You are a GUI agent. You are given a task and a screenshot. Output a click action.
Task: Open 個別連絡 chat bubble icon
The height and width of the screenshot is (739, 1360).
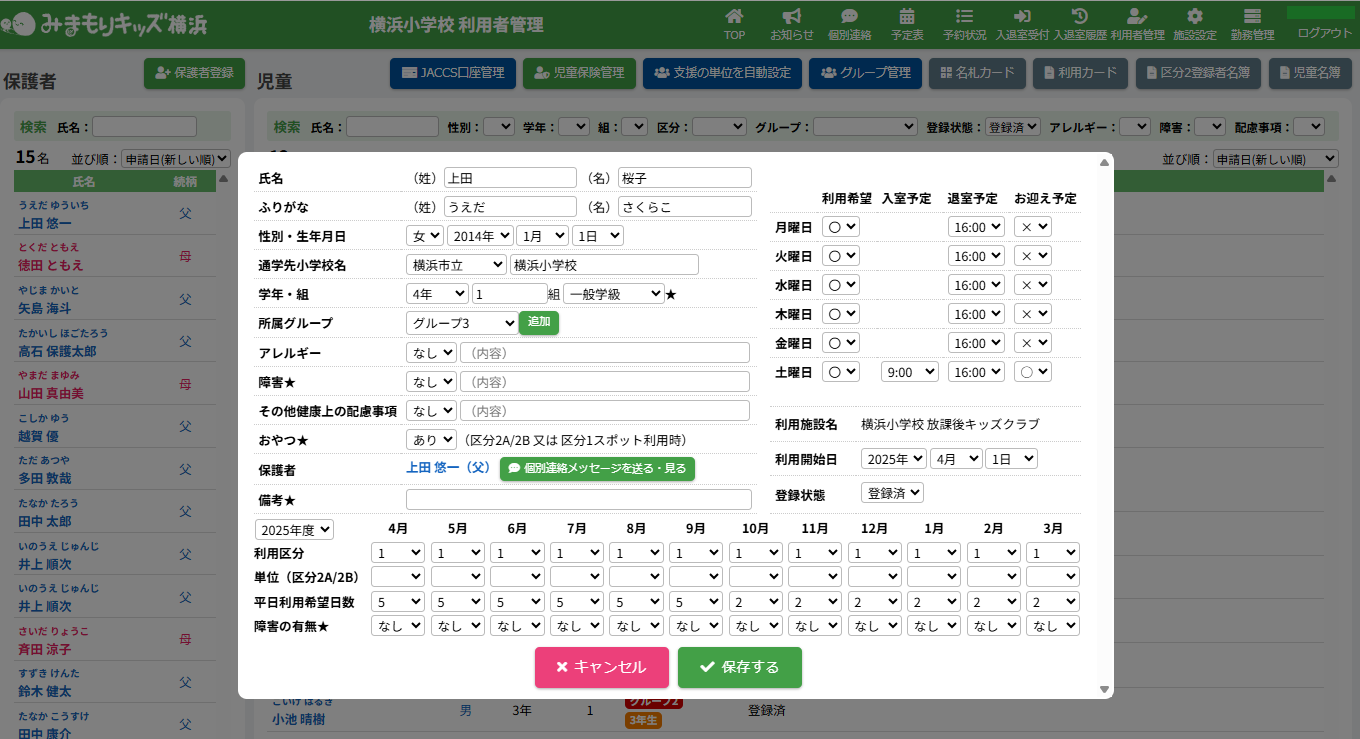[x=849, y=17]
